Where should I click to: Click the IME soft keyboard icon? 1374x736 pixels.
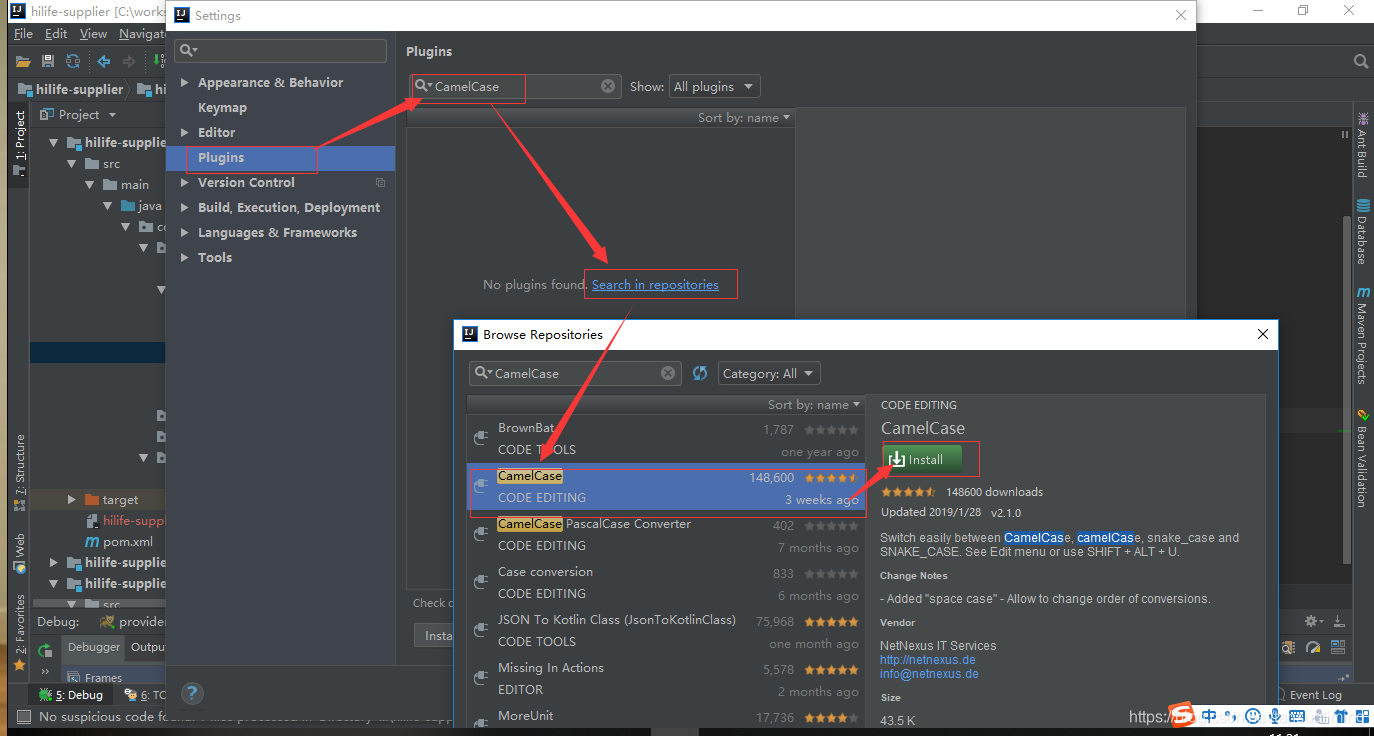coord(1298,716)
